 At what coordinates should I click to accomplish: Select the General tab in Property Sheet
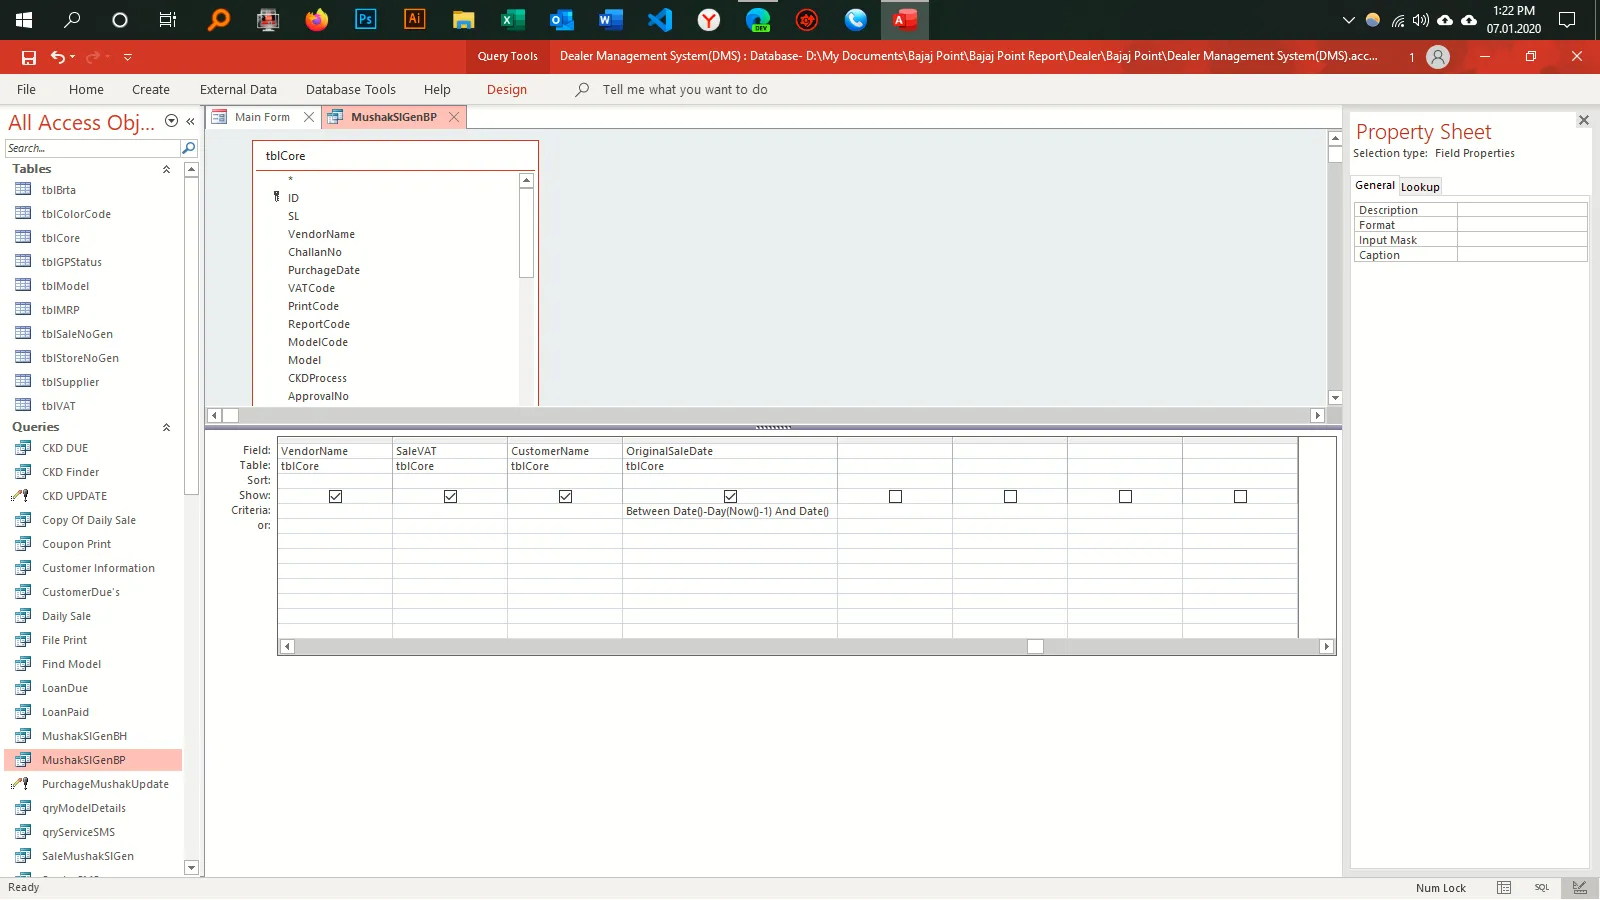(x=1375, y=185)
